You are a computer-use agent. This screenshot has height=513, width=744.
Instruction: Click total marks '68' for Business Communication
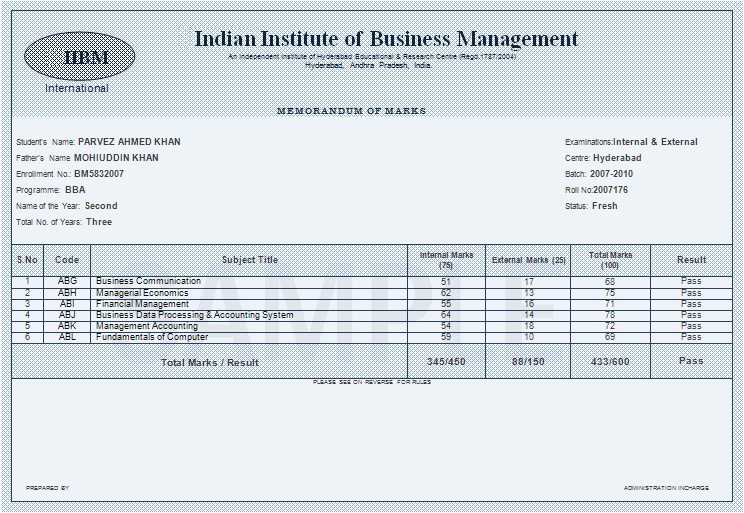[x=610, y=281]
